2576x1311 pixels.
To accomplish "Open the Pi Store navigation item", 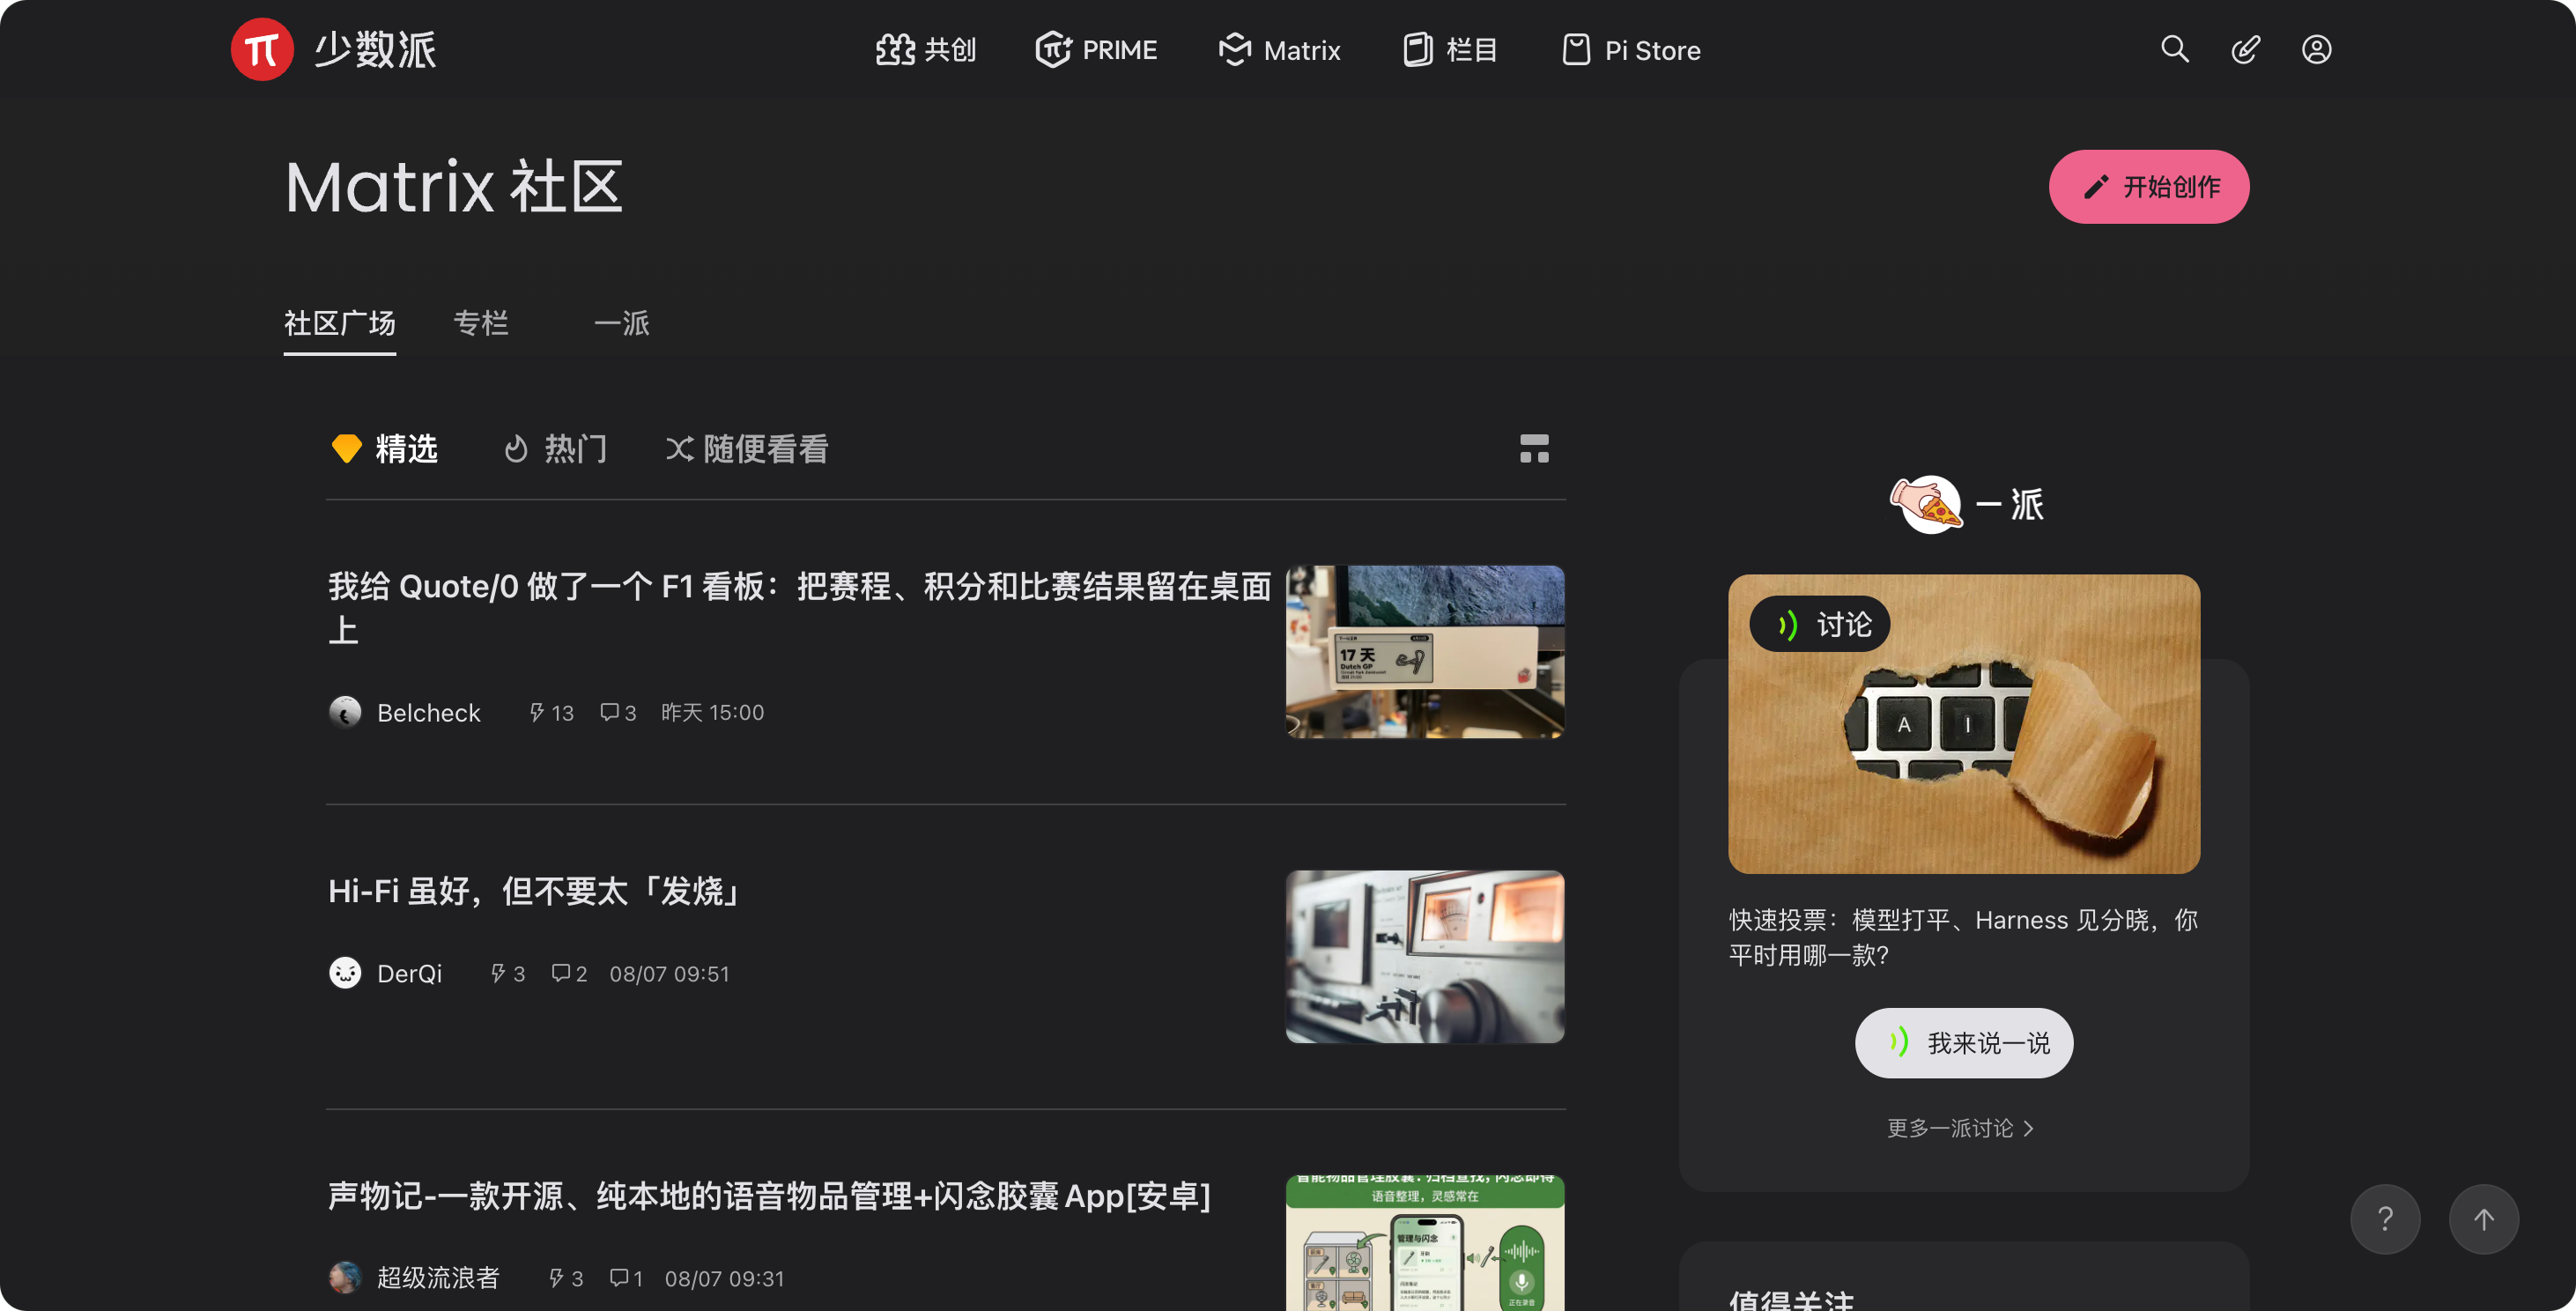I will point(1631,50).
